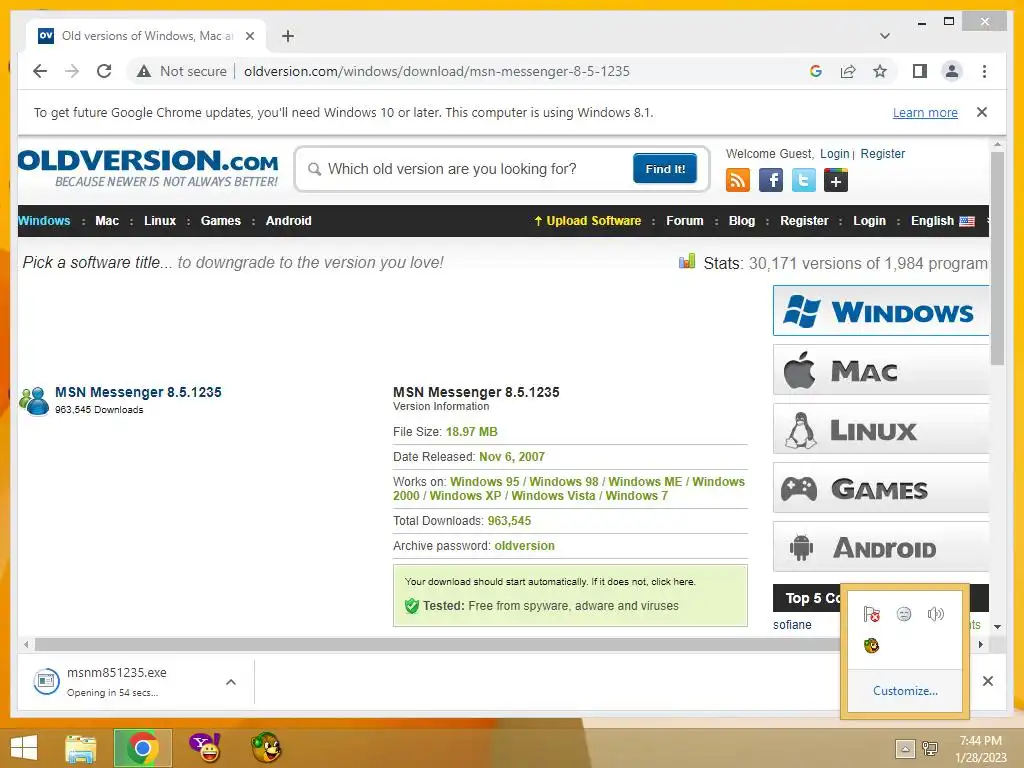Image resolution: width=1024 pixels, height=768 pixels.
Task: Open msnm851235.exe download item
Action: pos(116,682)
